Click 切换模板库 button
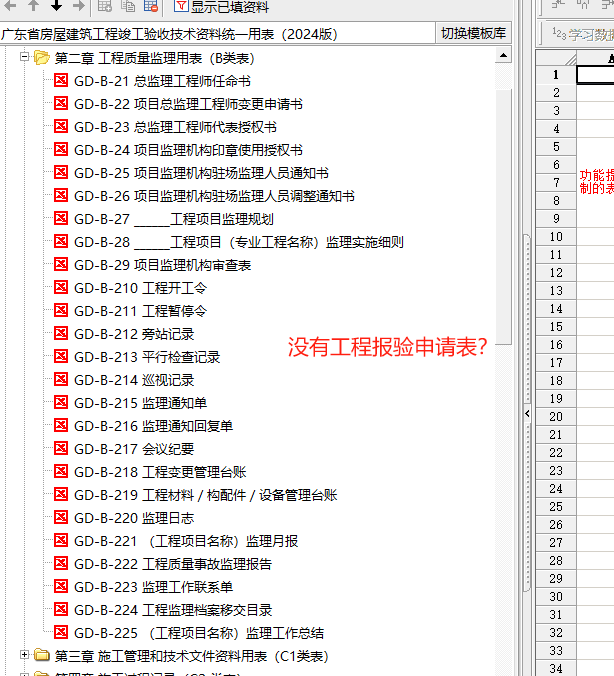The image size is (614, 676). coord(473,33)
